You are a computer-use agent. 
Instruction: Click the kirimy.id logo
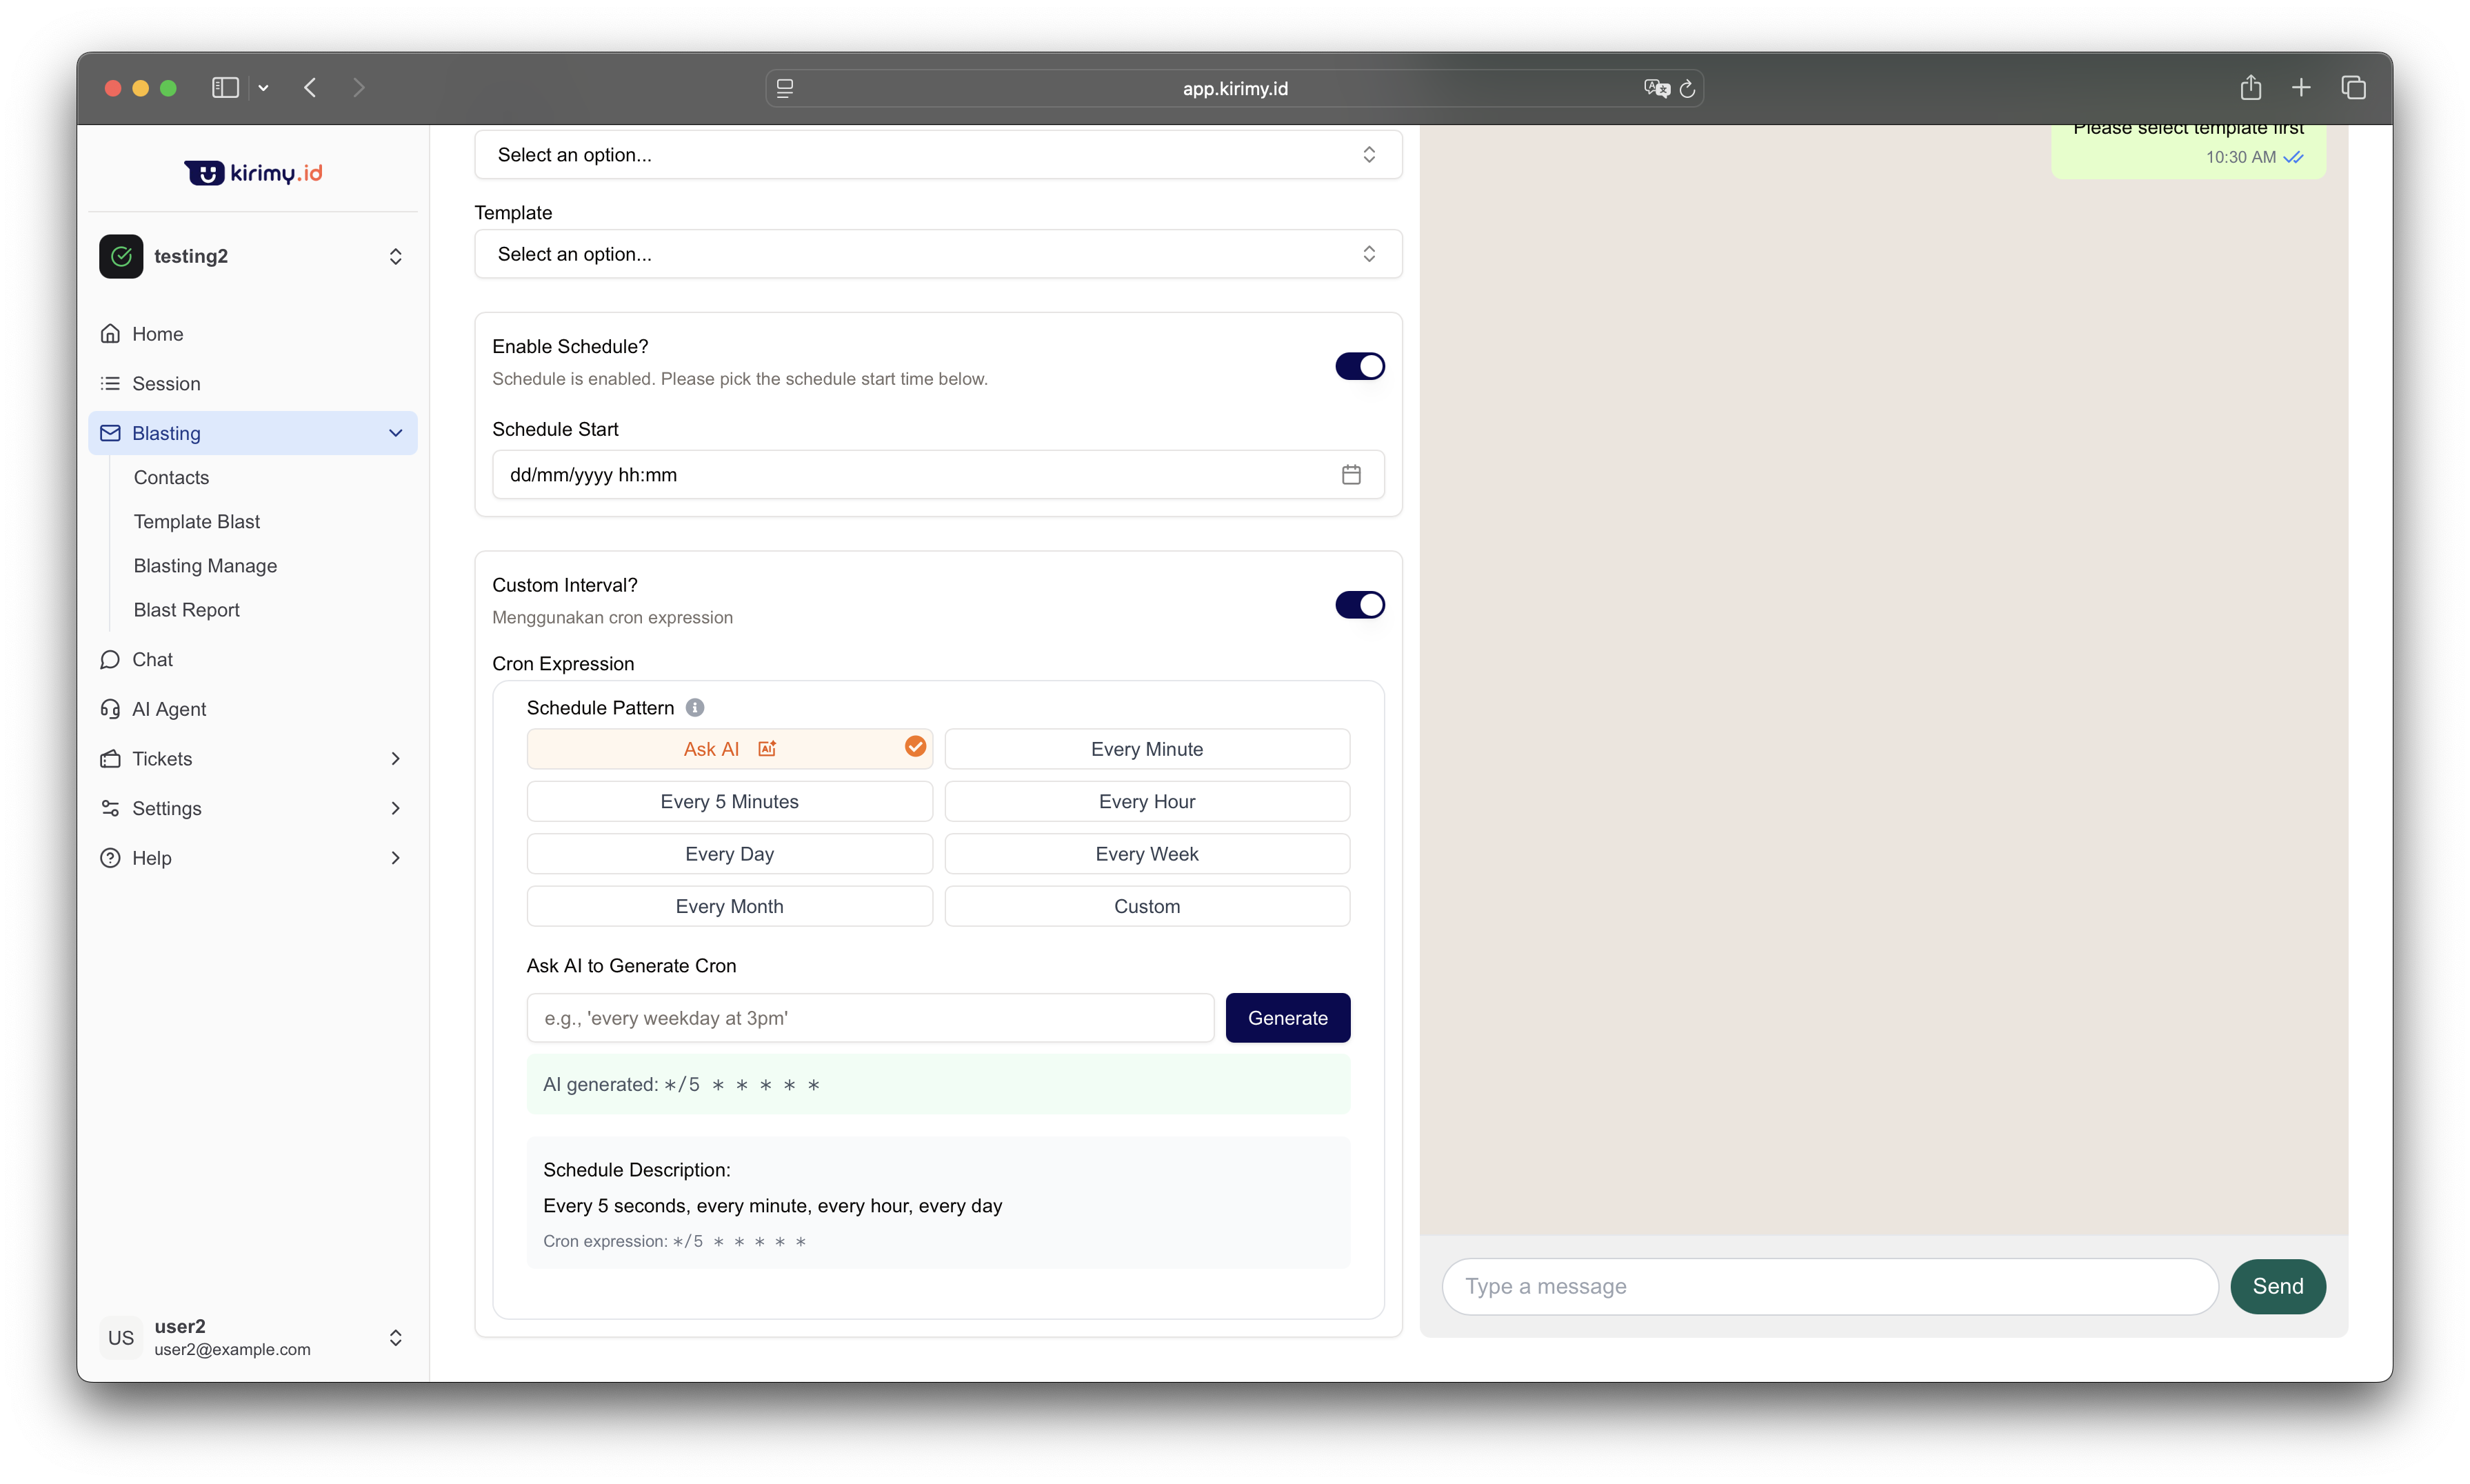tap(253, 173)
